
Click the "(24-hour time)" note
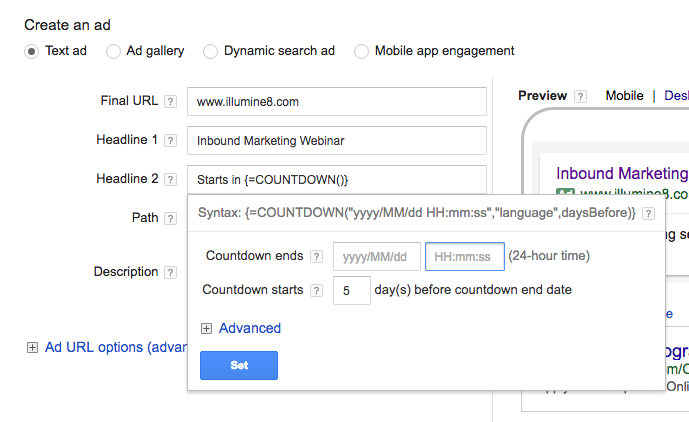(549, 256)
